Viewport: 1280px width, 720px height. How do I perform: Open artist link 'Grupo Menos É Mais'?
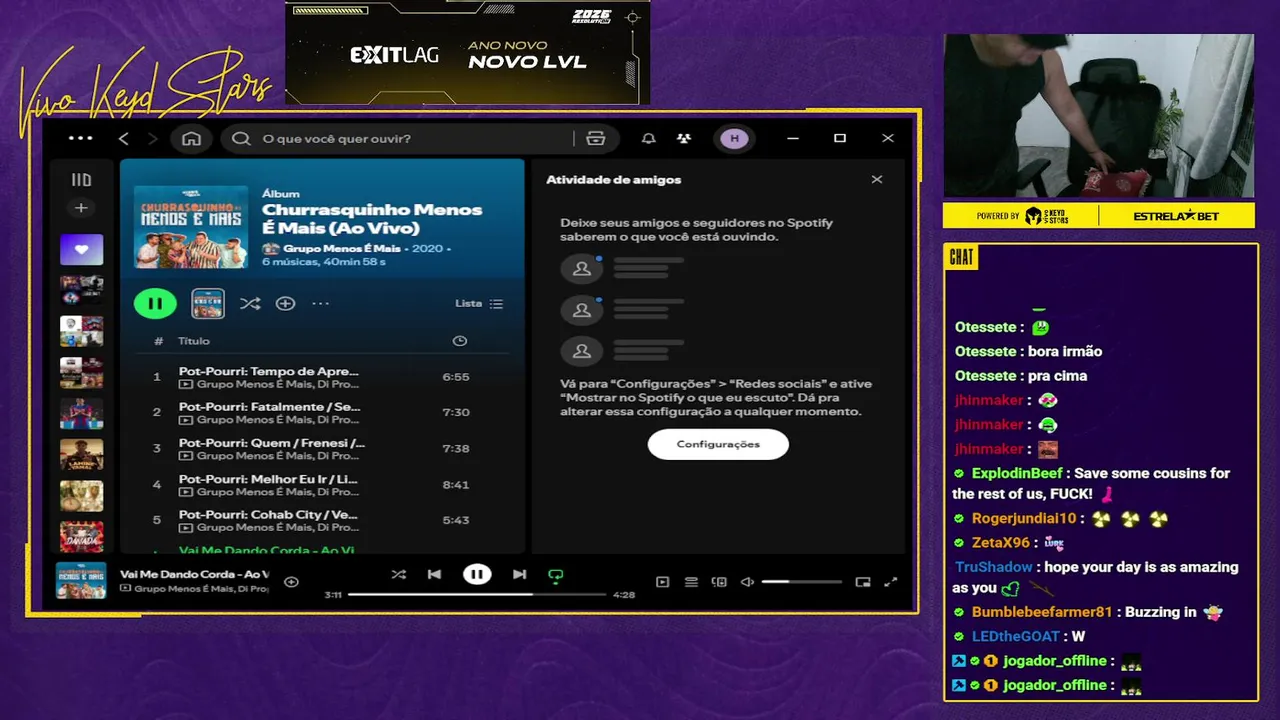(x=341, y=248)
